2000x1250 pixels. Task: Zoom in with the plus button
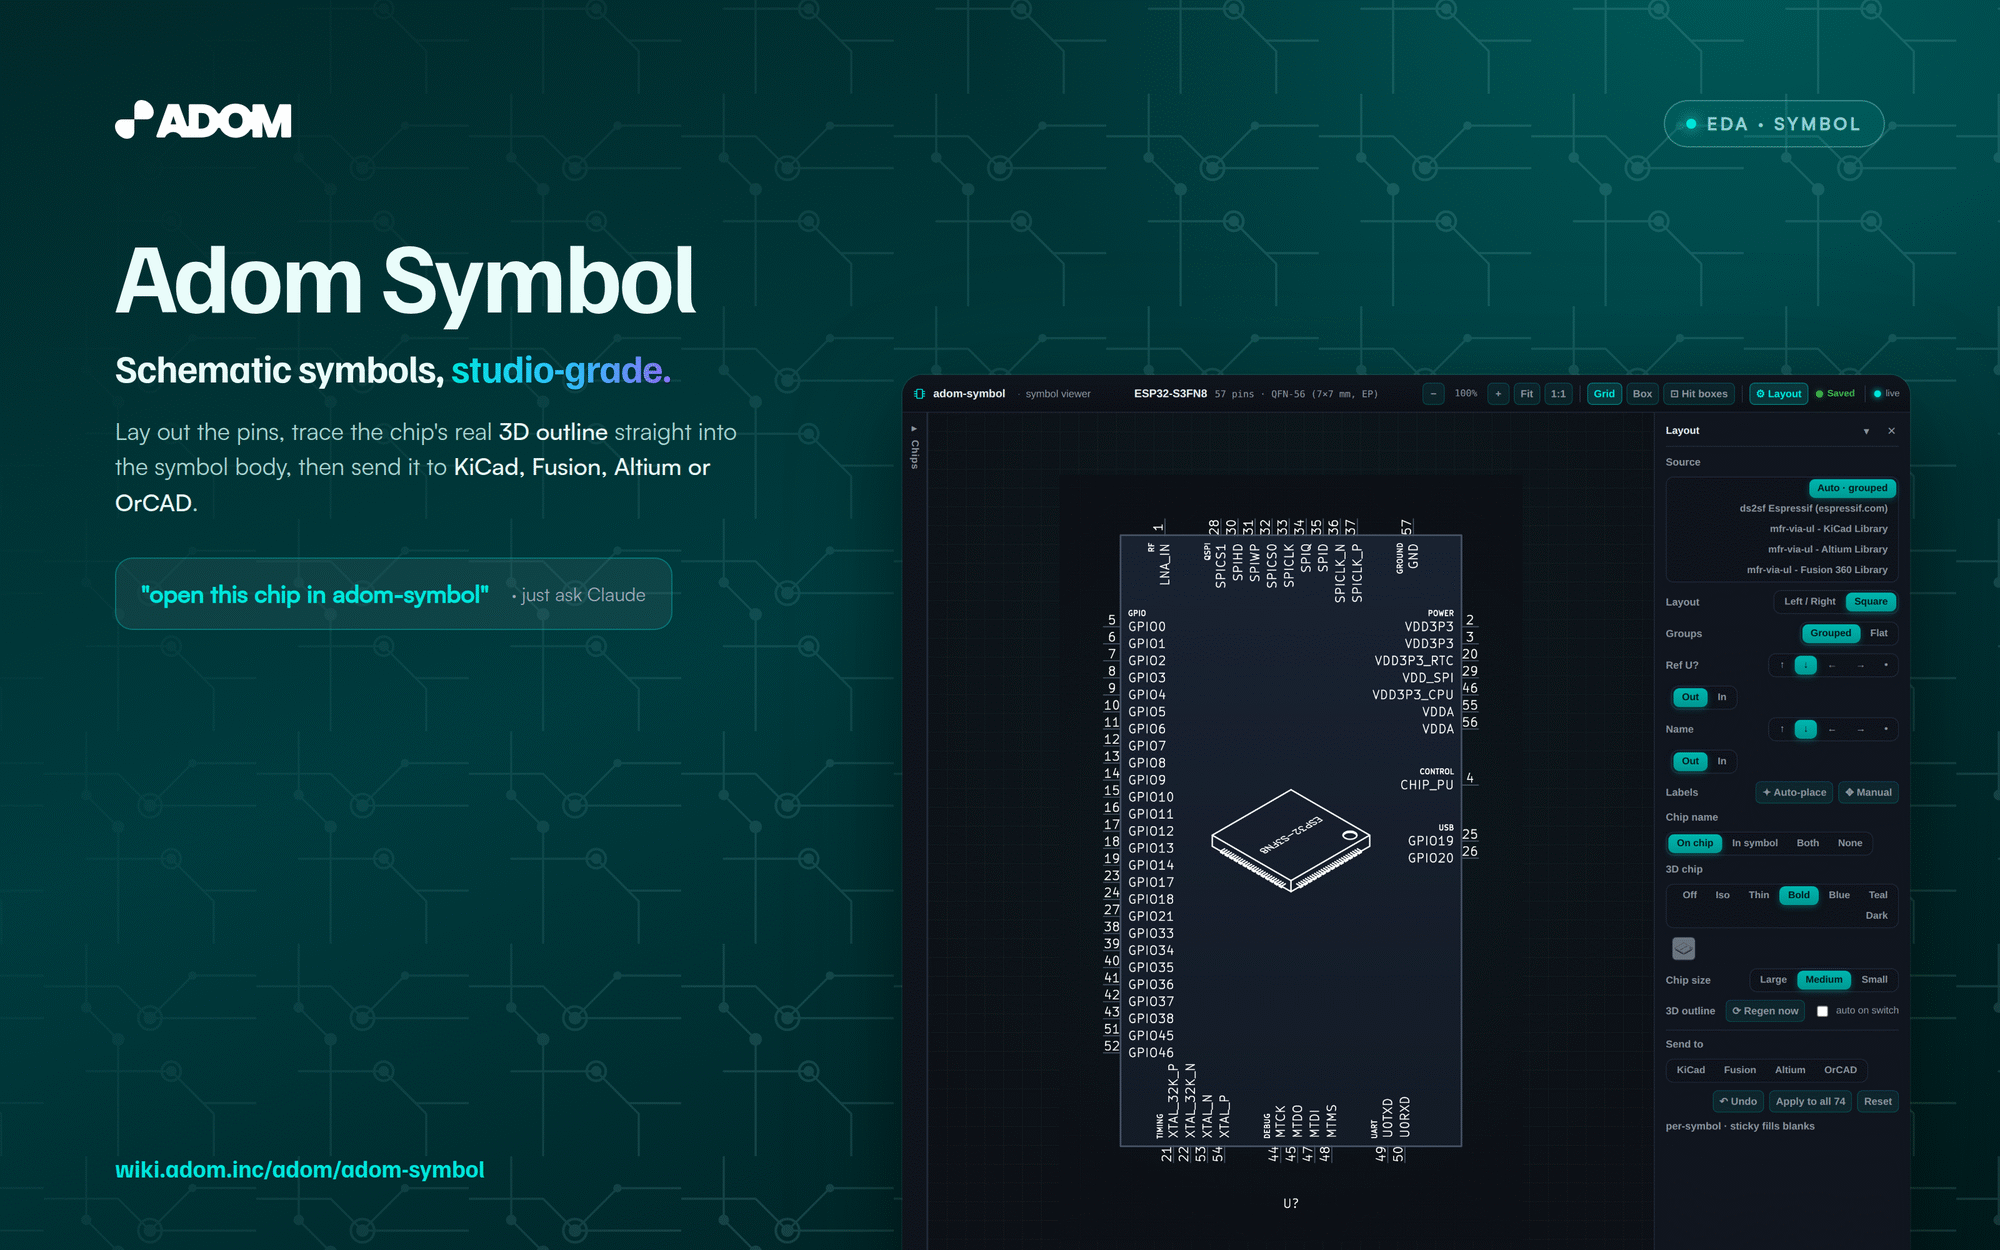coord(1498,394)
